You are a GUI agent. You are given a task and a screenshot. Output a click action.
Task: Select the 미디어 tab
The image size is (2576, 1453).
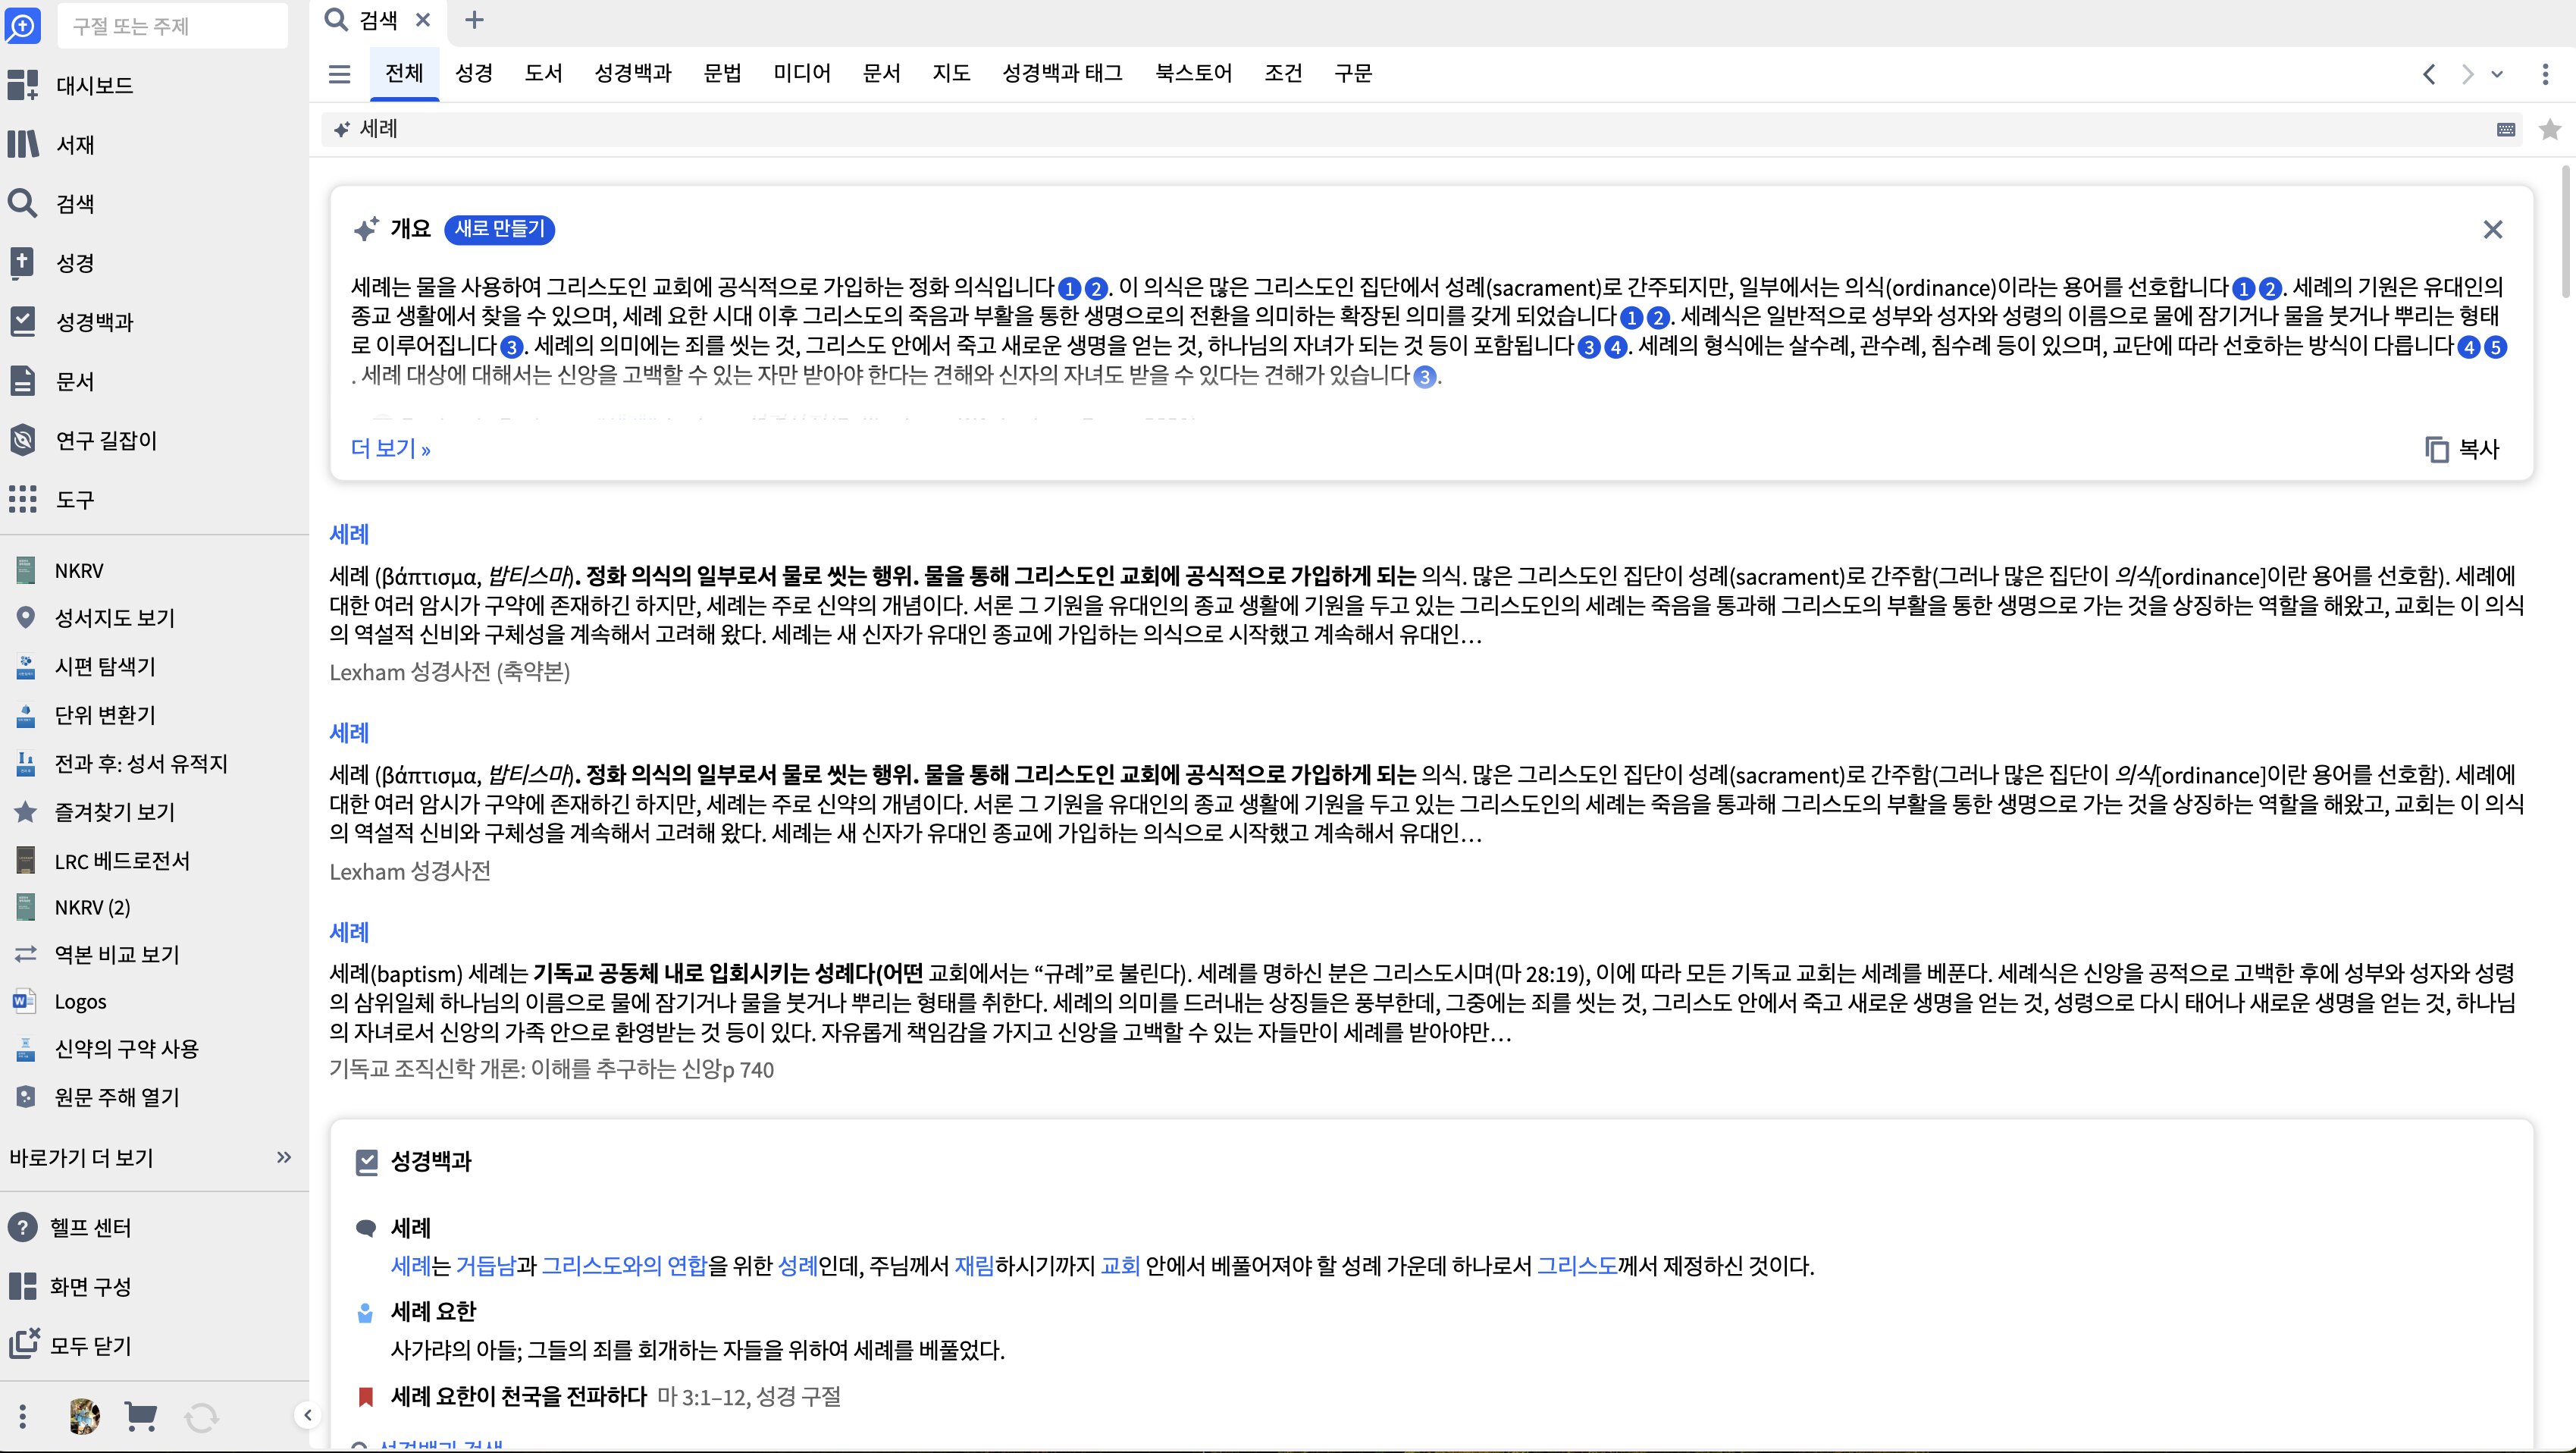802,73
